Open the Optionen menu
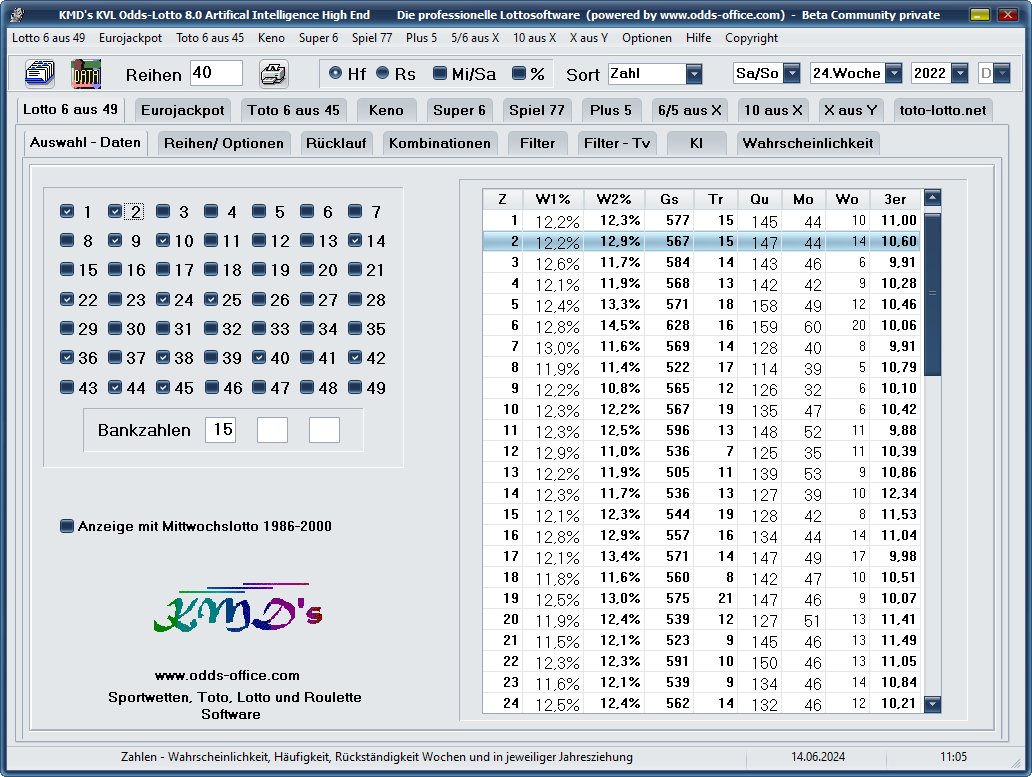 pyautogui.click(x=646, y=38)
